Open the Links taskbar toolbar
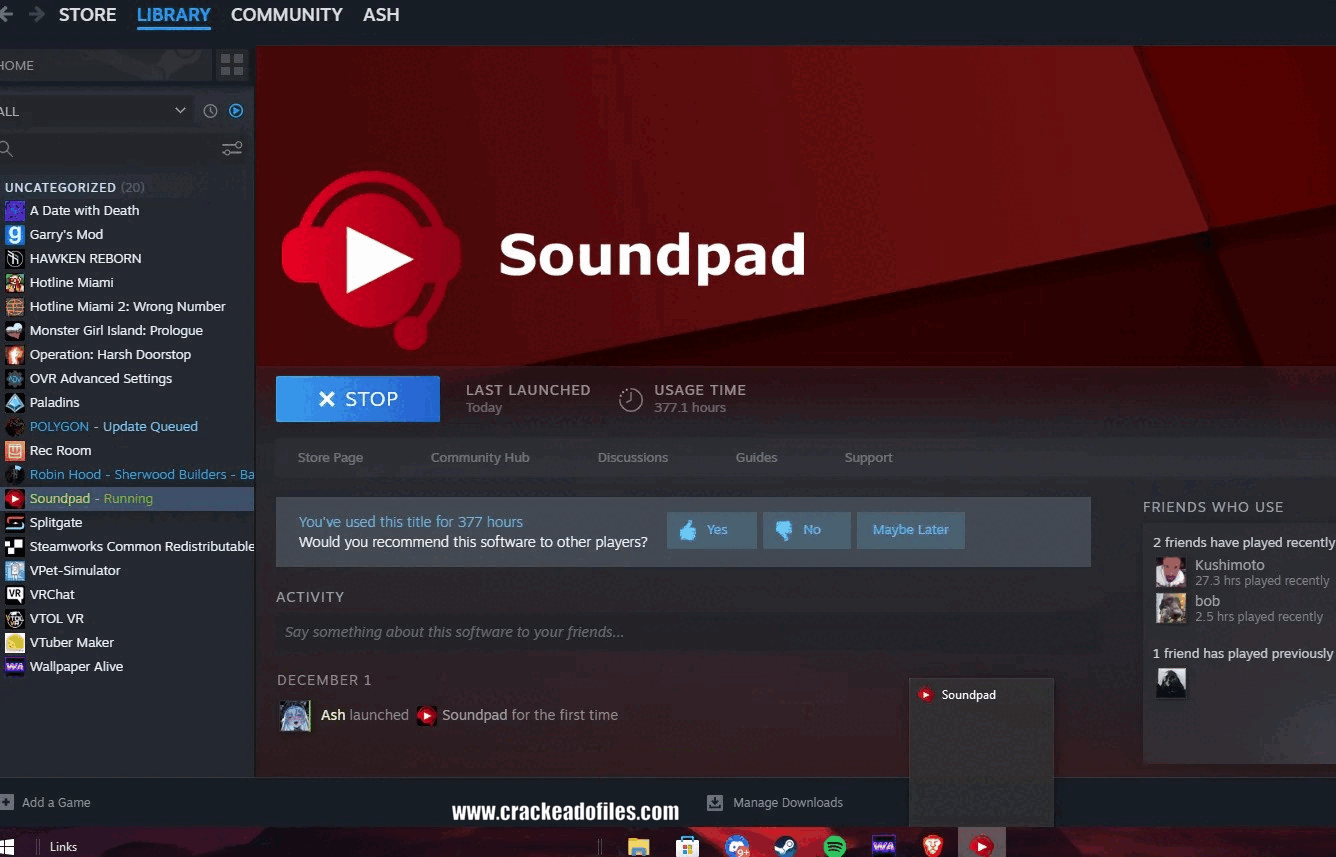1336x857 pixels. tap(63, 847)
